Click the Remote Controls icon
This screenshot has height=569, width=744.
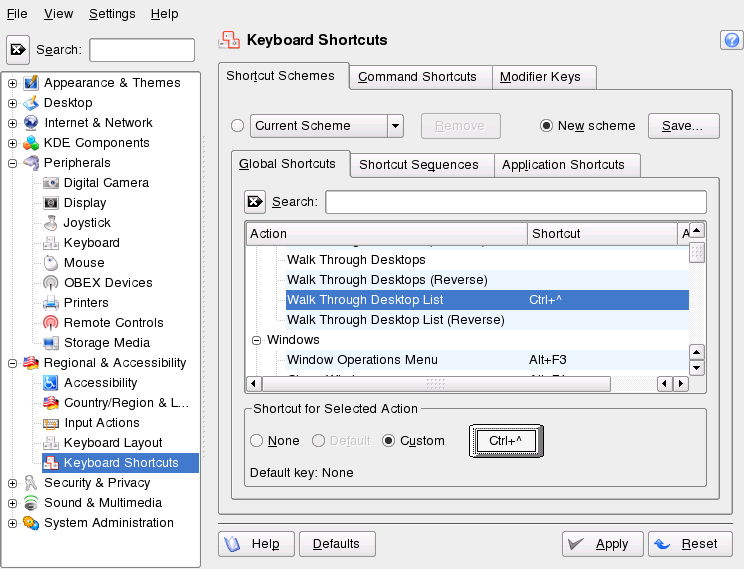pos(51,323)
